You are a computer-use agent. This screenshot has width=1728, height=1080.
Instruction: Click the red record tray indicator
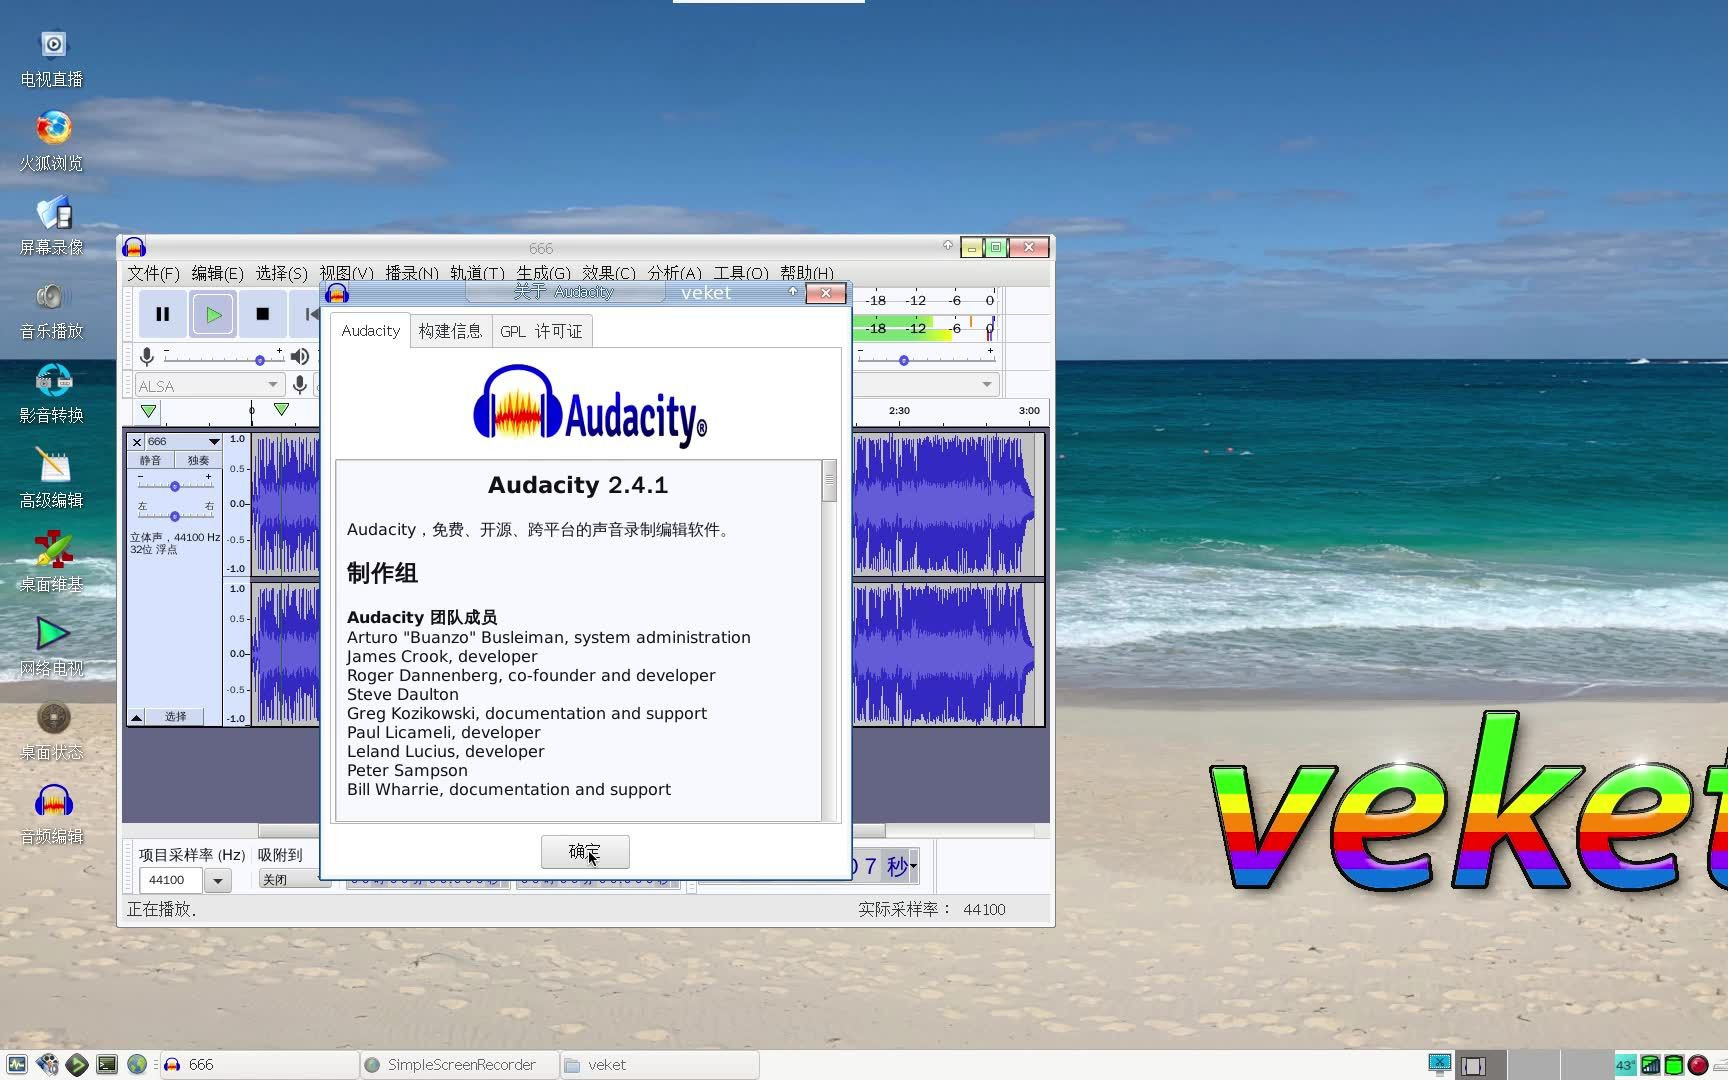(1698, 1065)
